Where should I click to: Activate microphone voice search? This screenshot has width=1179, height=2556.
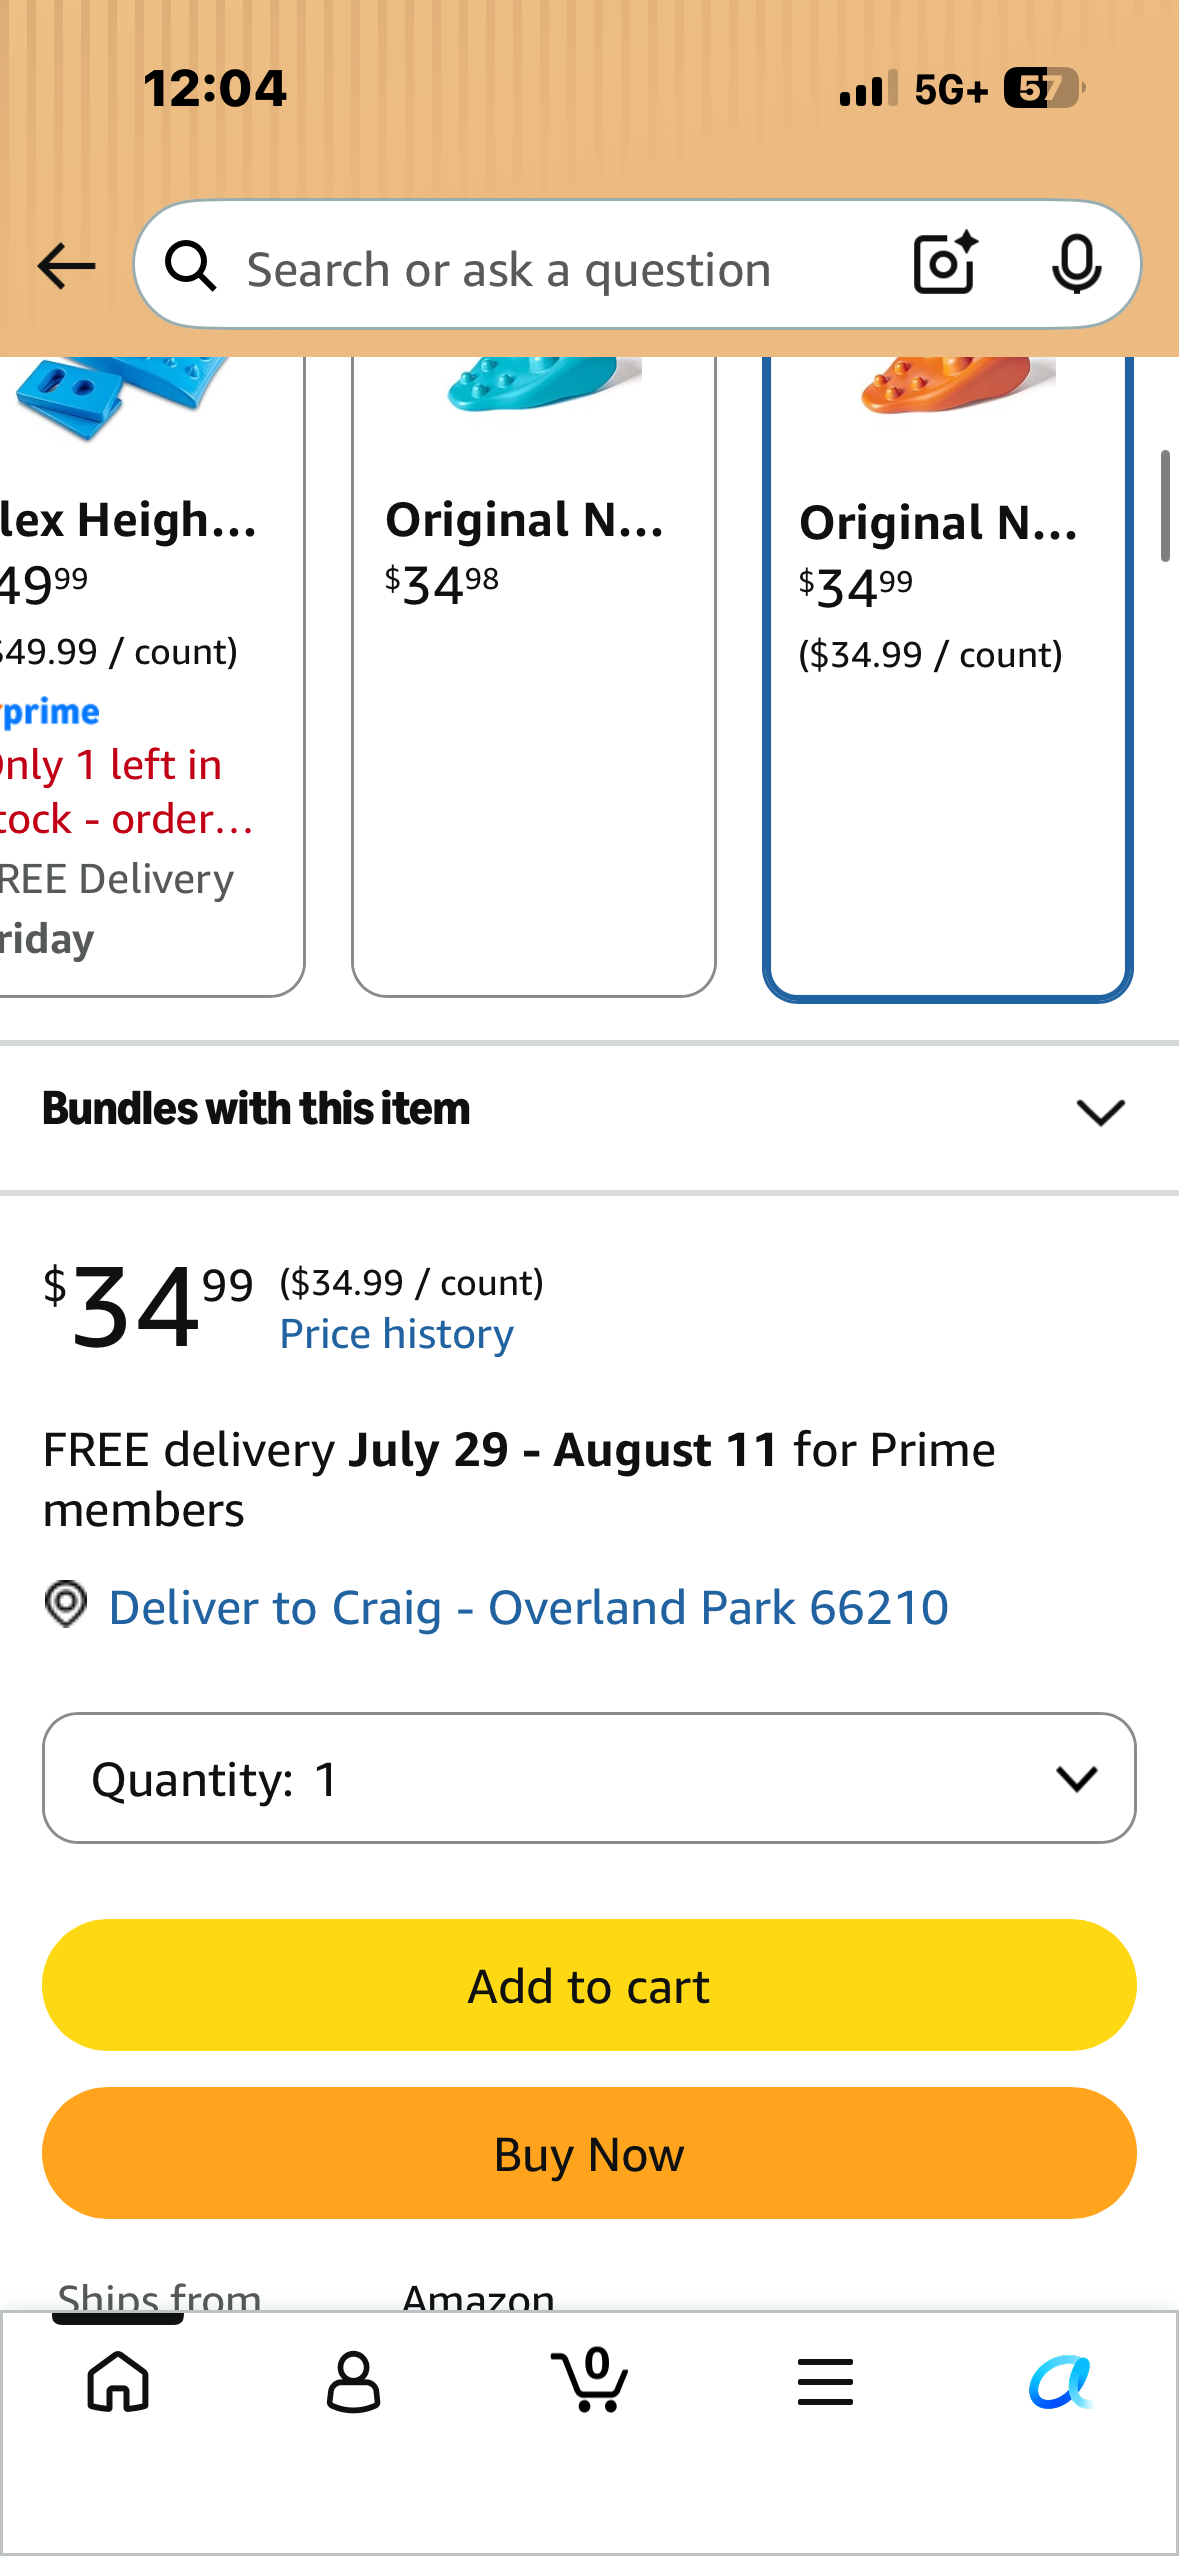click(1077, 265)
